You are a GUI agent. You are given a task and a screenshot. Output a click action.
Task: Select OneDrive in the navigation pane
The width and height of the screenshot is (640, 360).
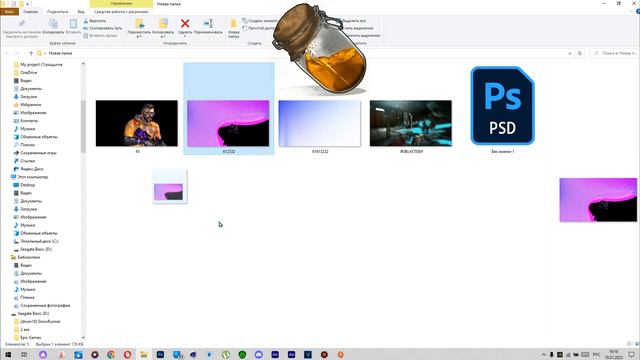[29, 73]
